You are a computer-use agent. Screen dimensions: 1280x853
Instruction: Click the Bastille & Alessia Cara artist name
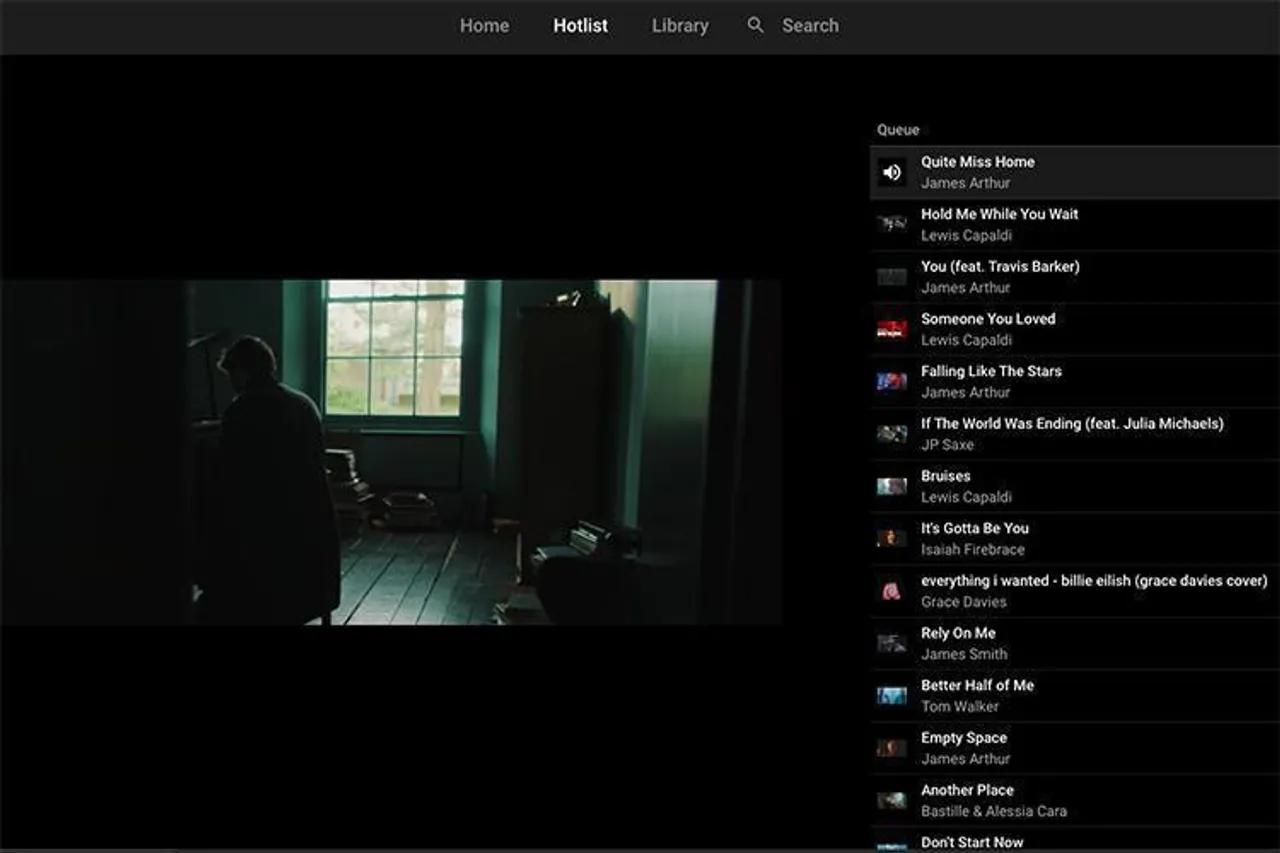pyautogui.click(x=994, y=811)
